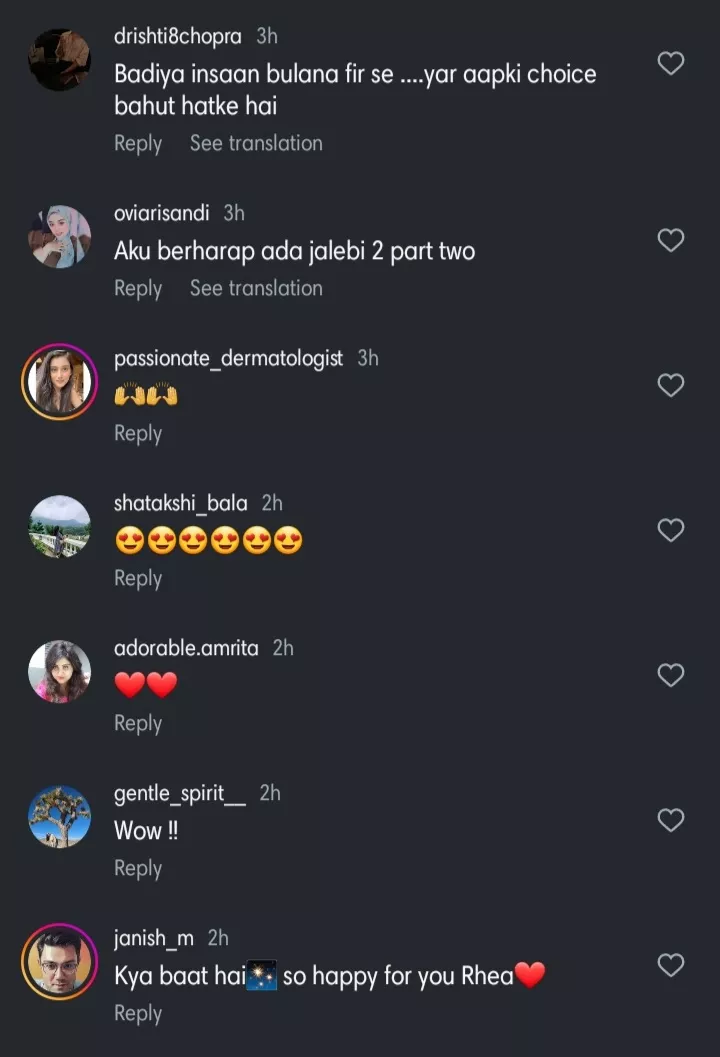The height and width of the screenshot is (1057, 720).
Task: Open drishti8chopra's profile picture
Action: 60,60
